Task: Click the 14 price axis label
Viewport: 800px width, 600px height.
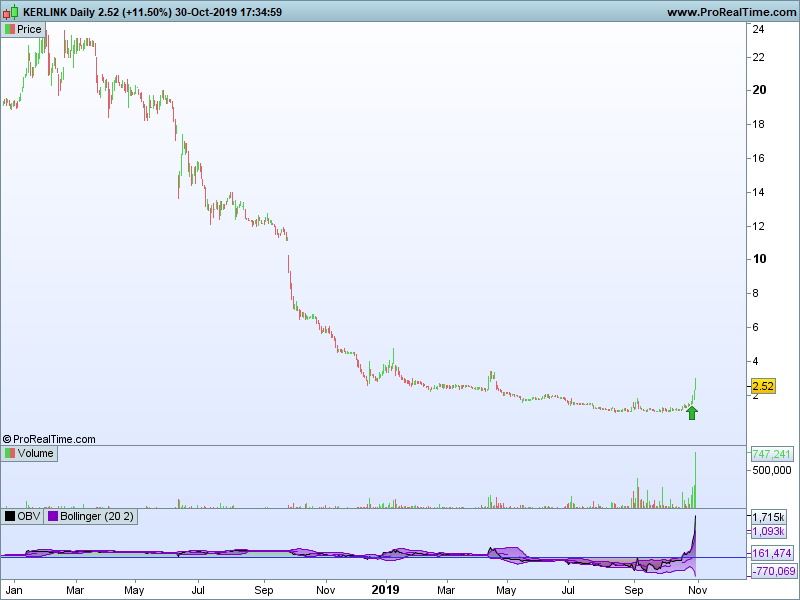Action: click(x=759, y=192)
